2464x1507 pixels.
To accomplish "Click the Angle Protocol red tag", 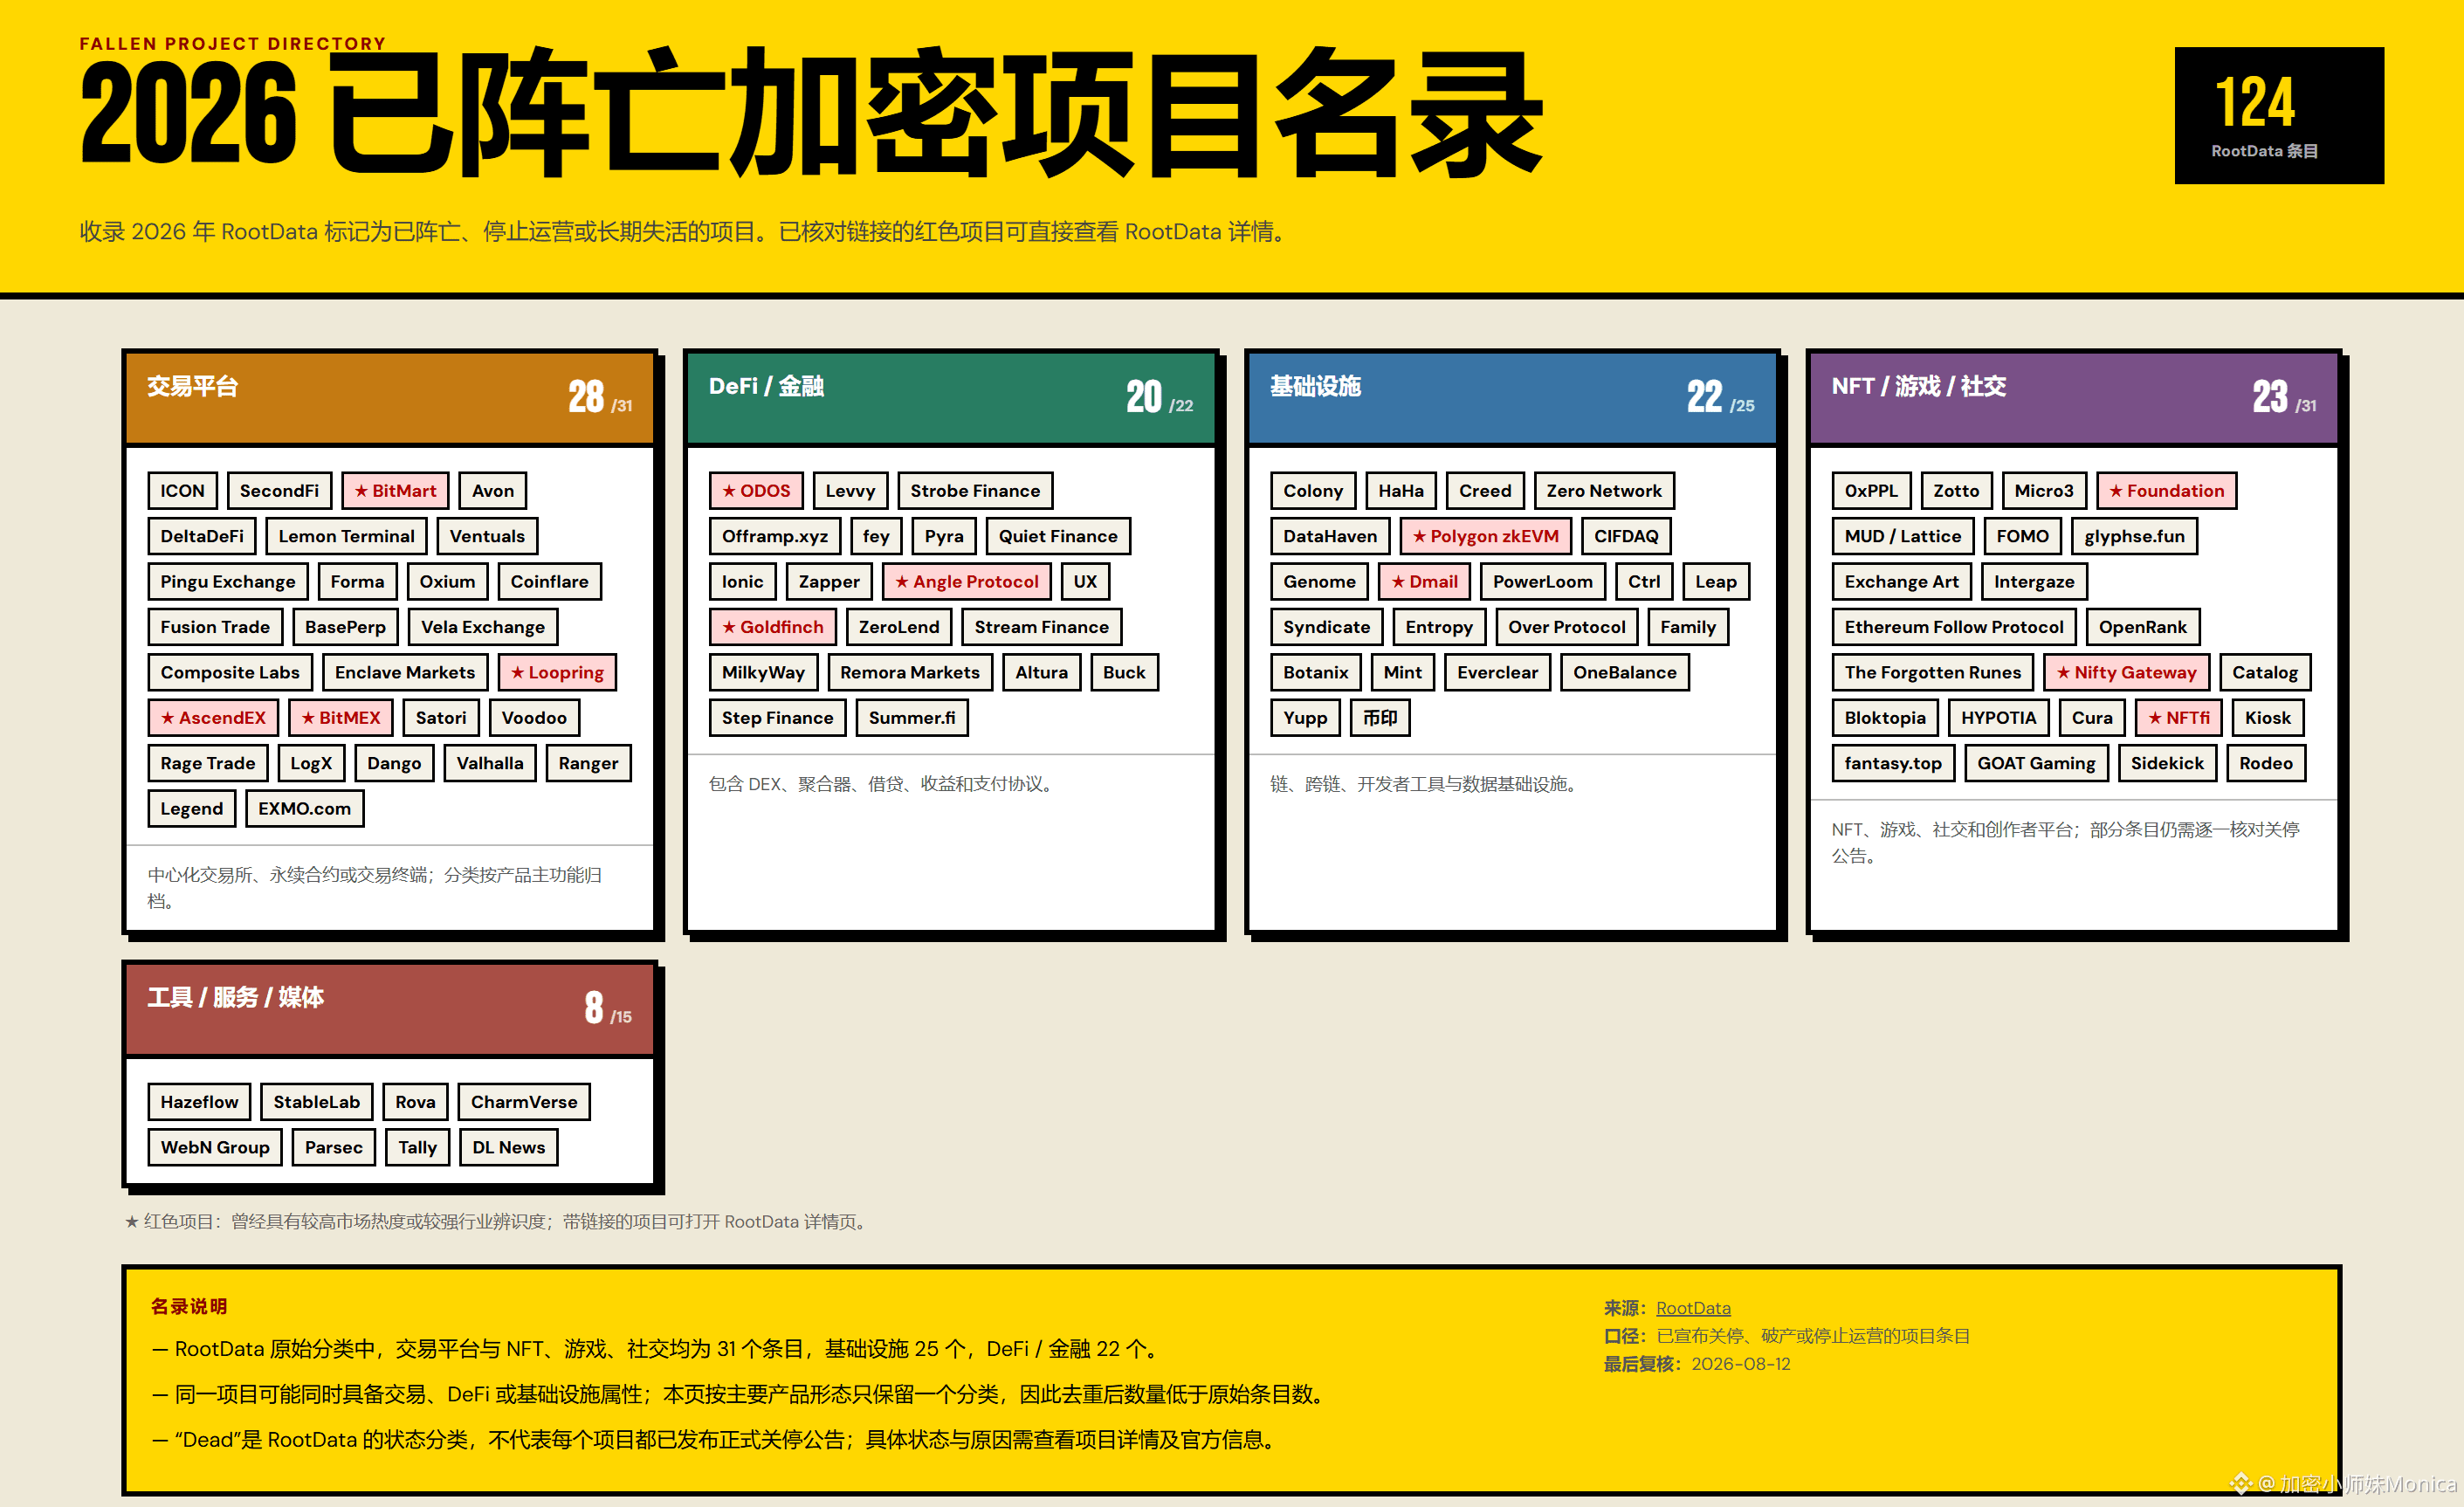I will [966, 582].
